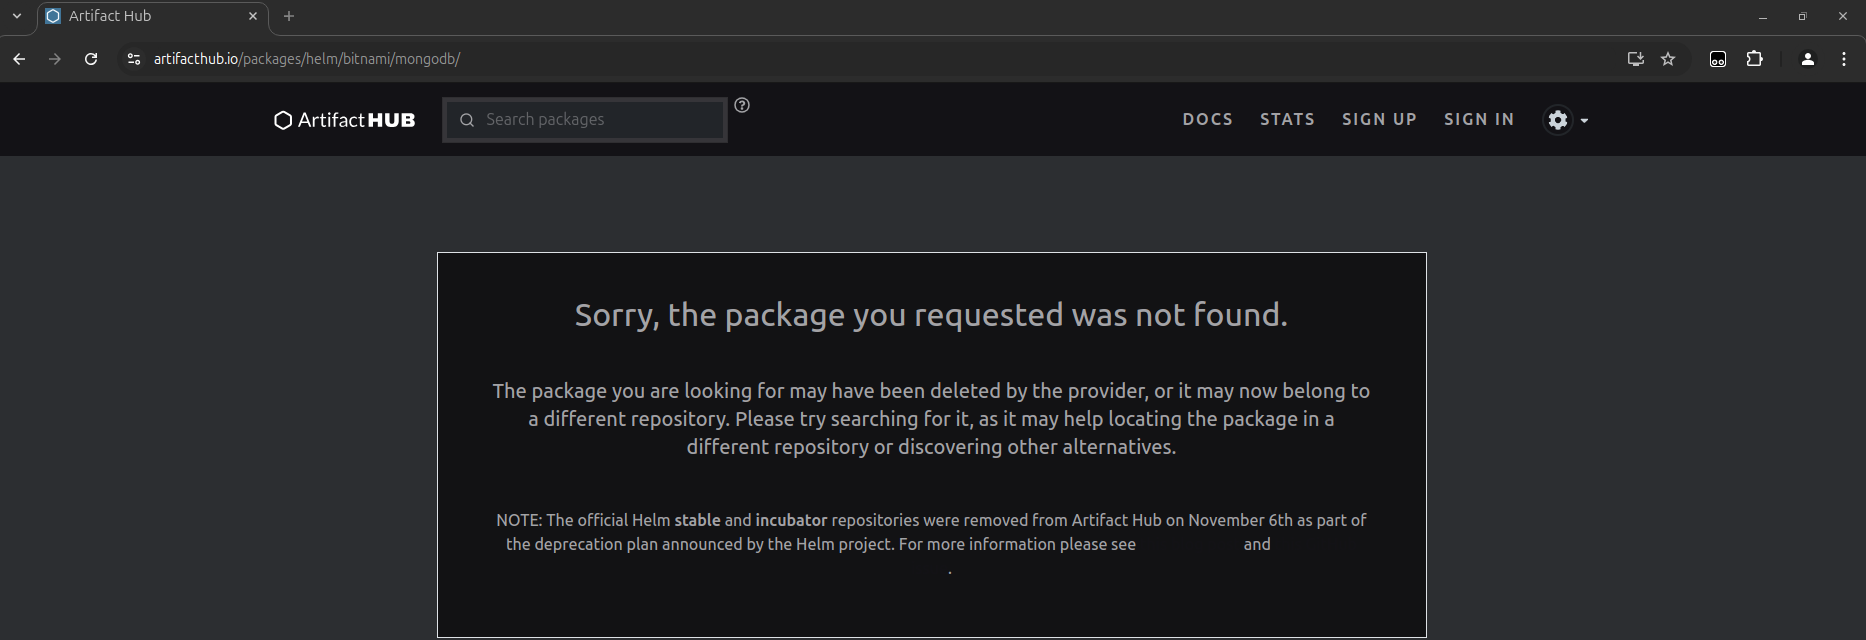The height and width of the screenshot is (640, 1866).
Task: Click SIGN IN link
Action: [x=1479, y=119]
